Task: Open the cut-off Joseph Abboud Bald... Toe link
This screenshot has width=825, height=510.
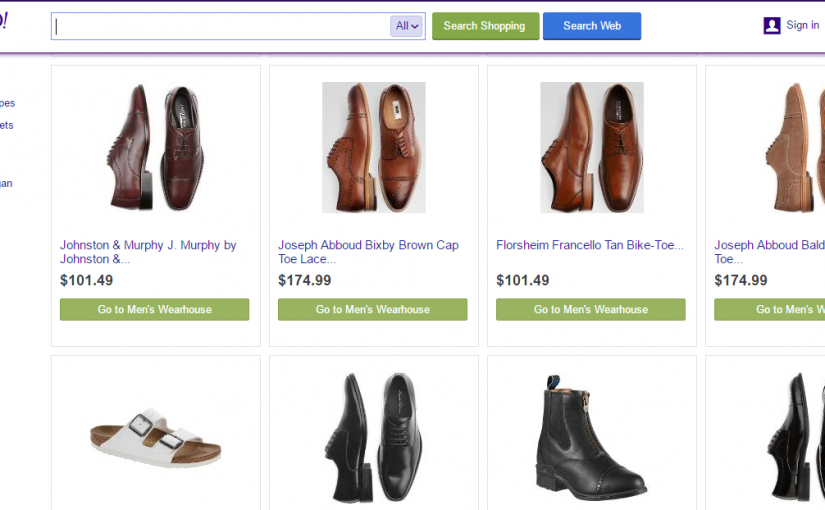Action: click(x=769, y=252)
